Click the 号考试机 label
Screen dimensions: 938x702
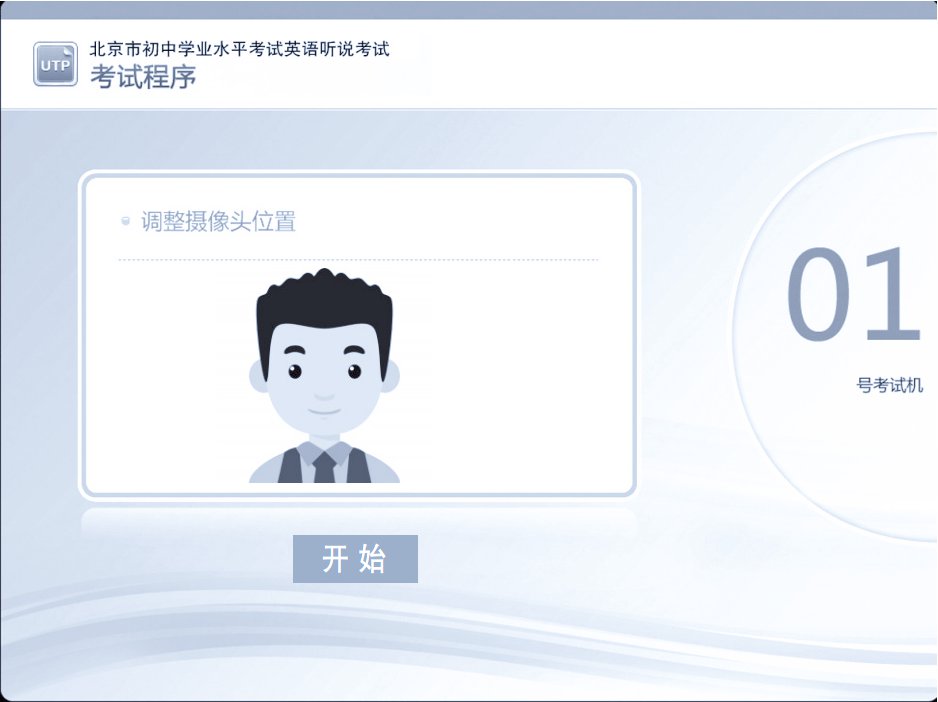890,385
